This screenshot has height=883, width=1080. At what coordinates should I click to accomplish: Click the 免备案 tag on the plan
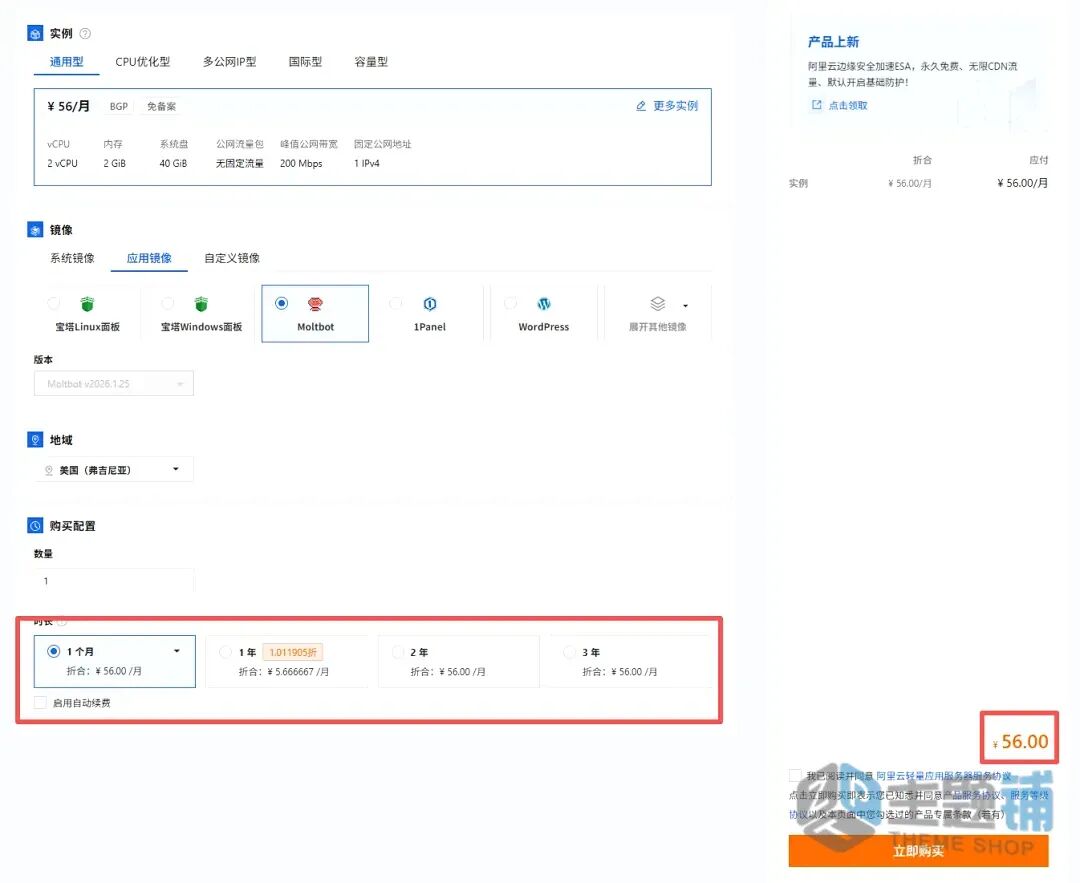(161, 107)
